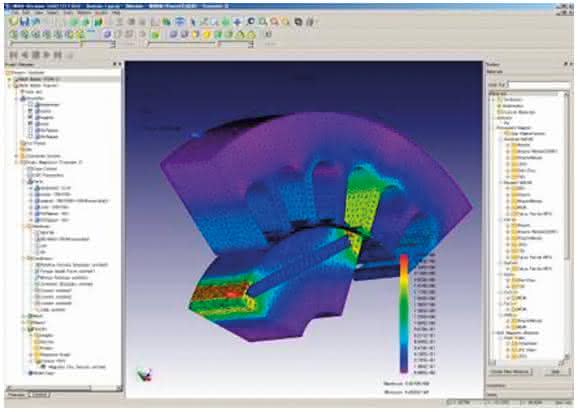Click the yellow light bulb toolbar icon

[x=206, y=35]
